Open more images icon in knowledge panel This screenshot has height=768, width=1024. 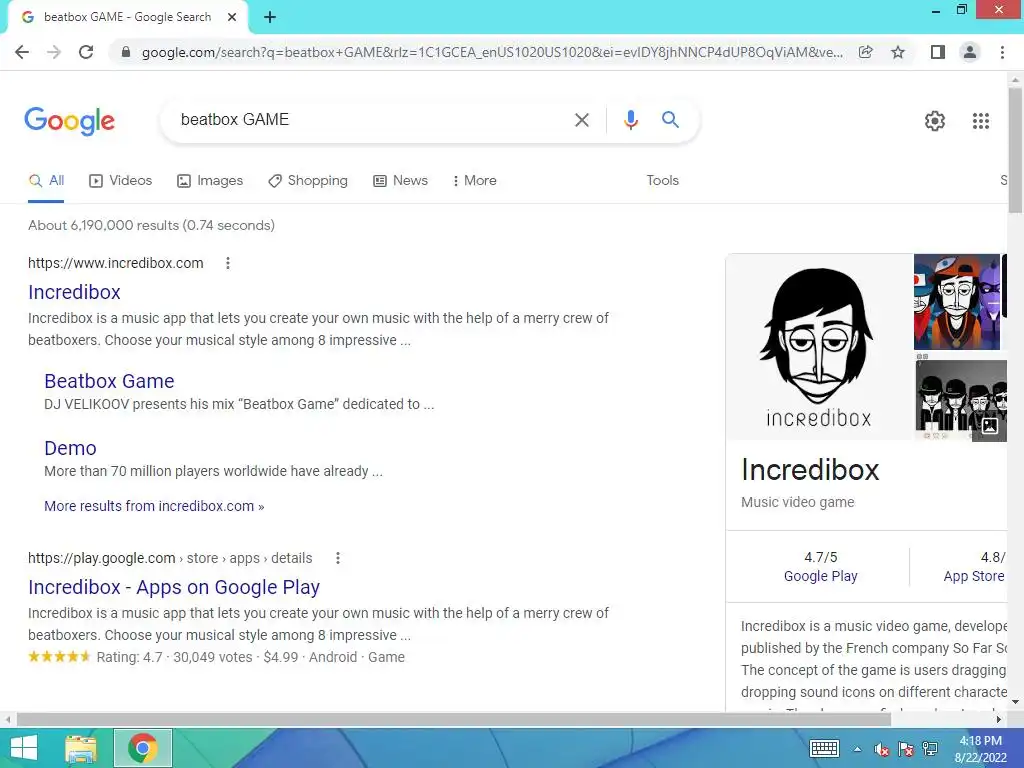pyautogui.click(x=989, y=426)
